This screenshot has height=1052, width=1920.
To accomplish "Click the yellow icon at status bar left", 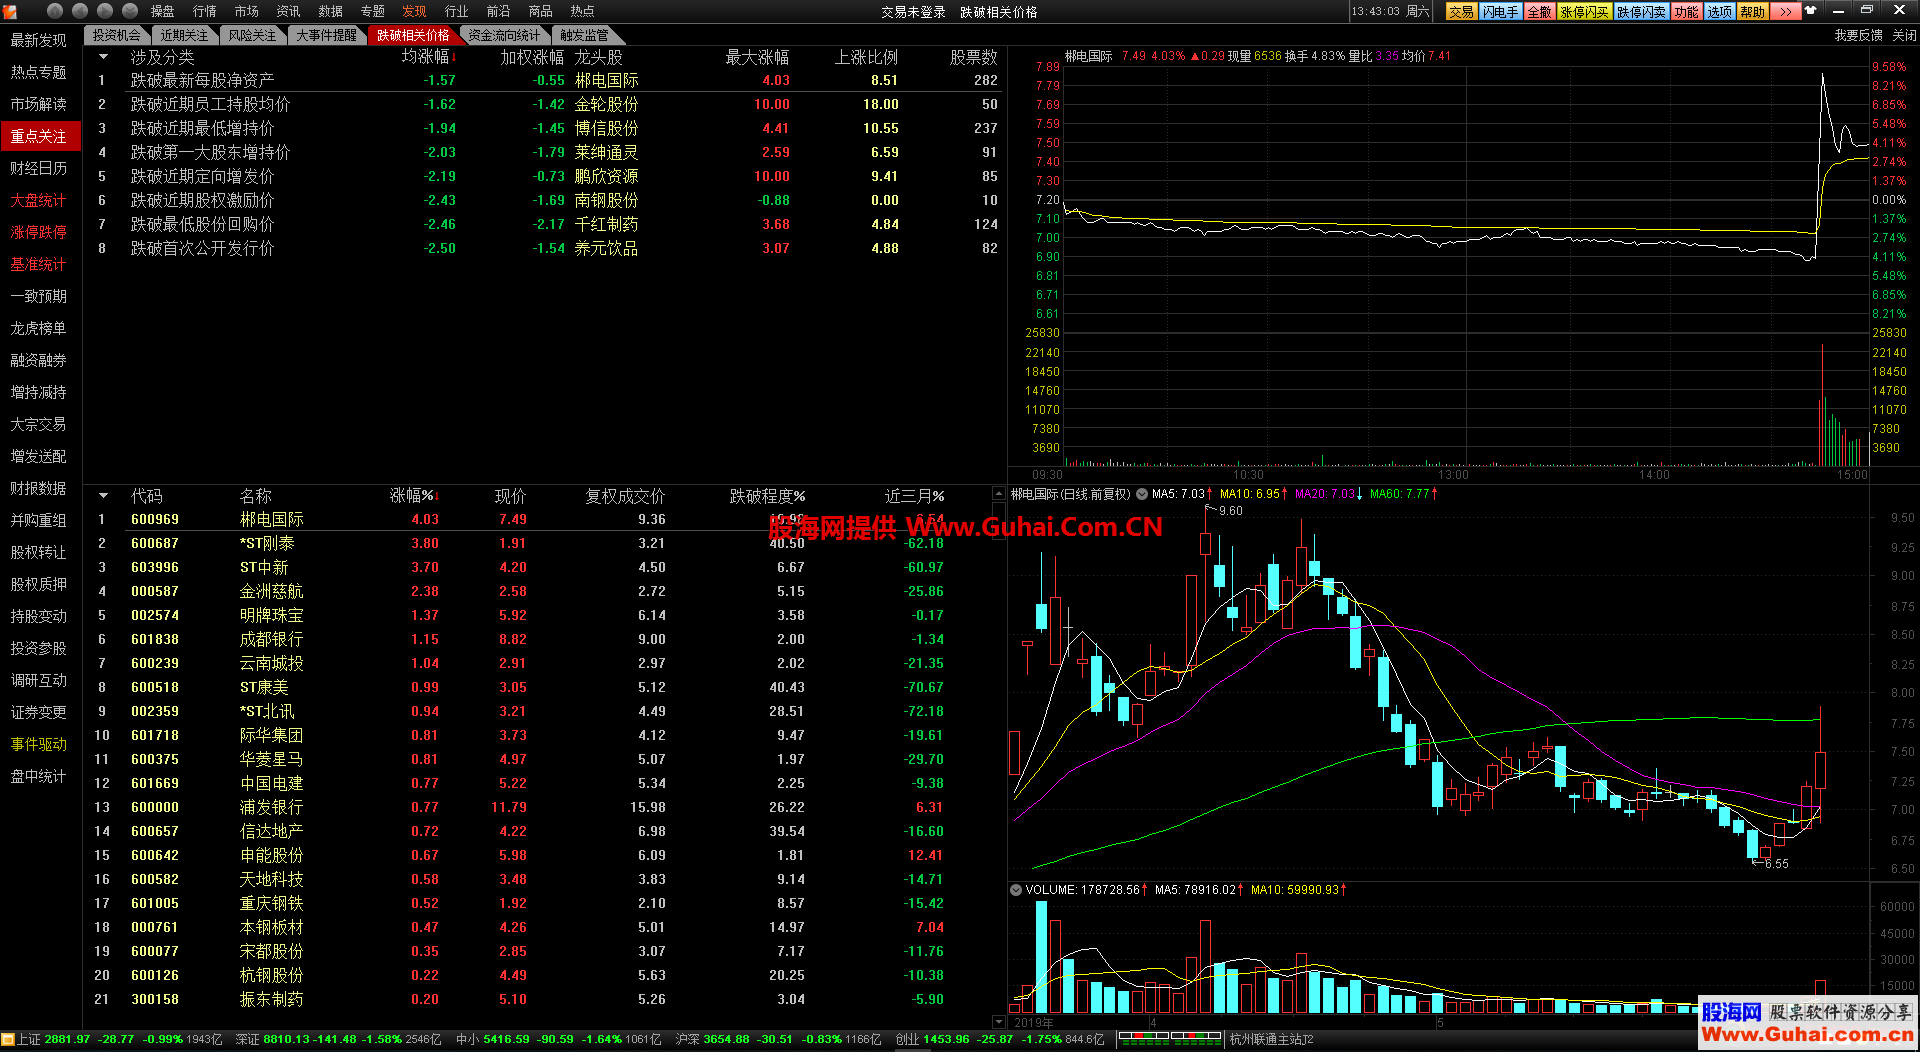I will pos(8,1040).
